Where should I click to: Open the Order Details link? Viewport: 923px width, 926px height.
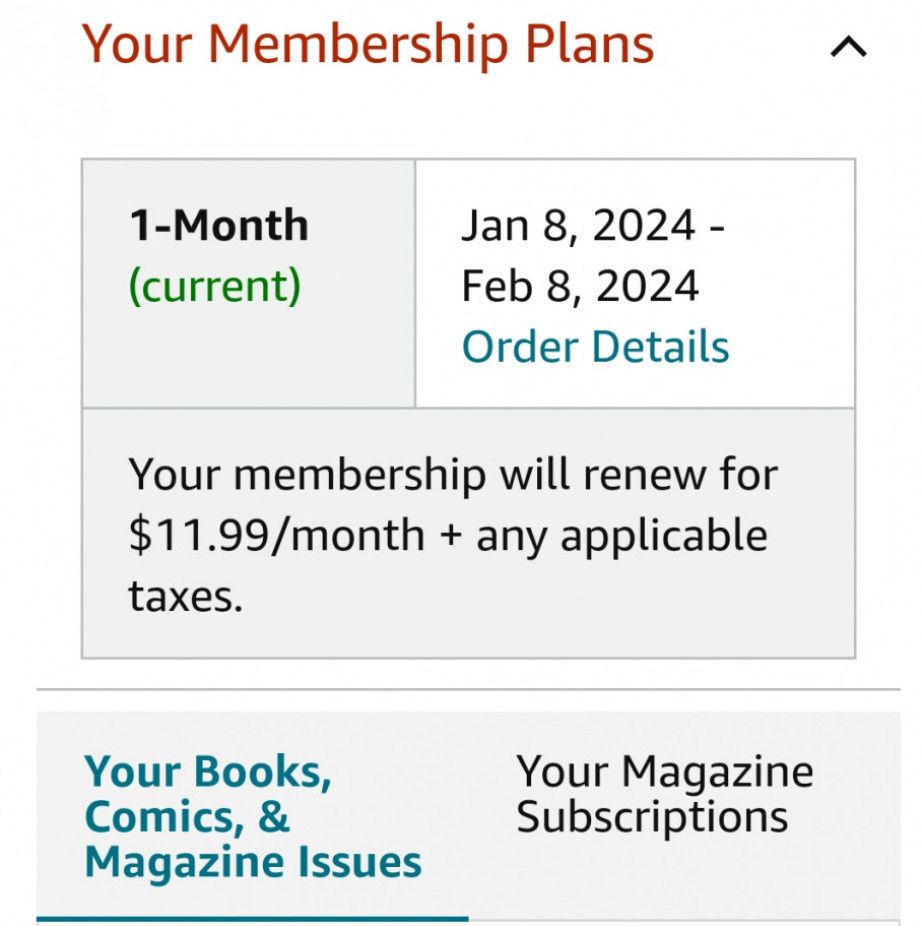pos(595,347)
